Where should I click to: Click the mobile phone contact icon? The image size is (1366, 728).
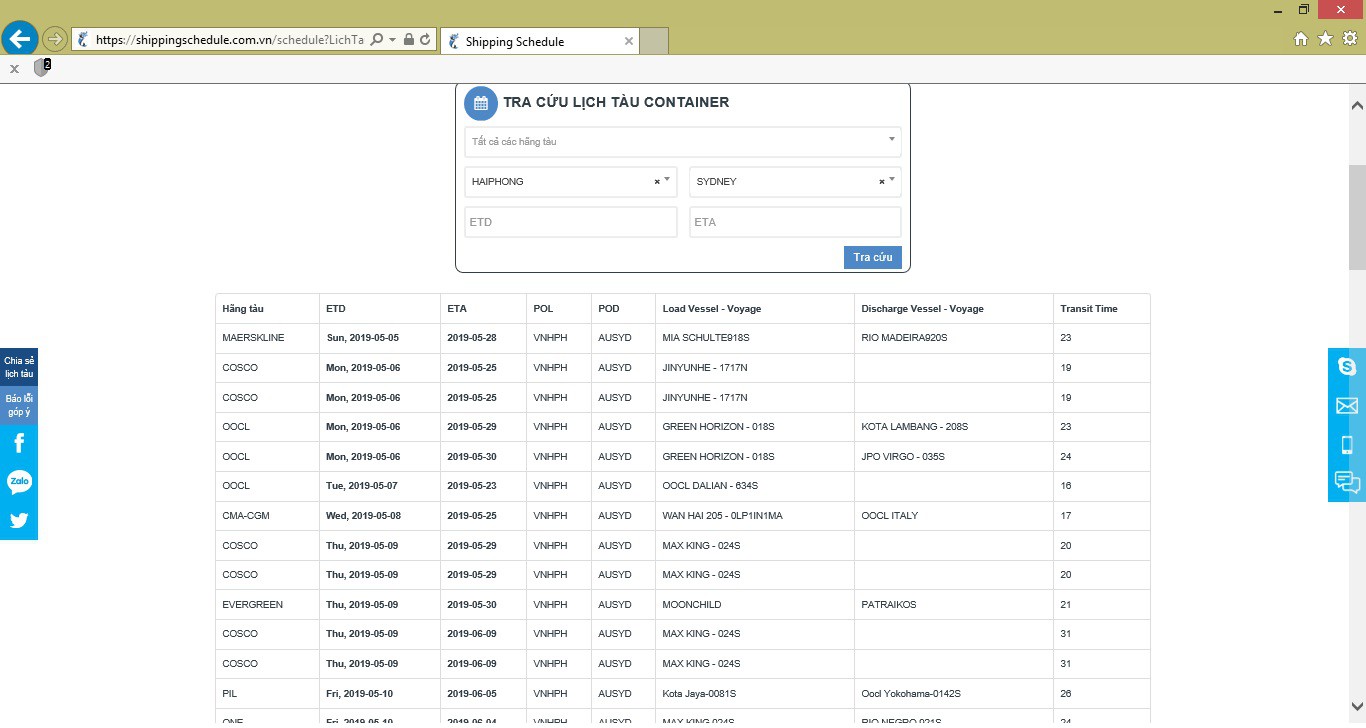click(x=1347, y=445)
